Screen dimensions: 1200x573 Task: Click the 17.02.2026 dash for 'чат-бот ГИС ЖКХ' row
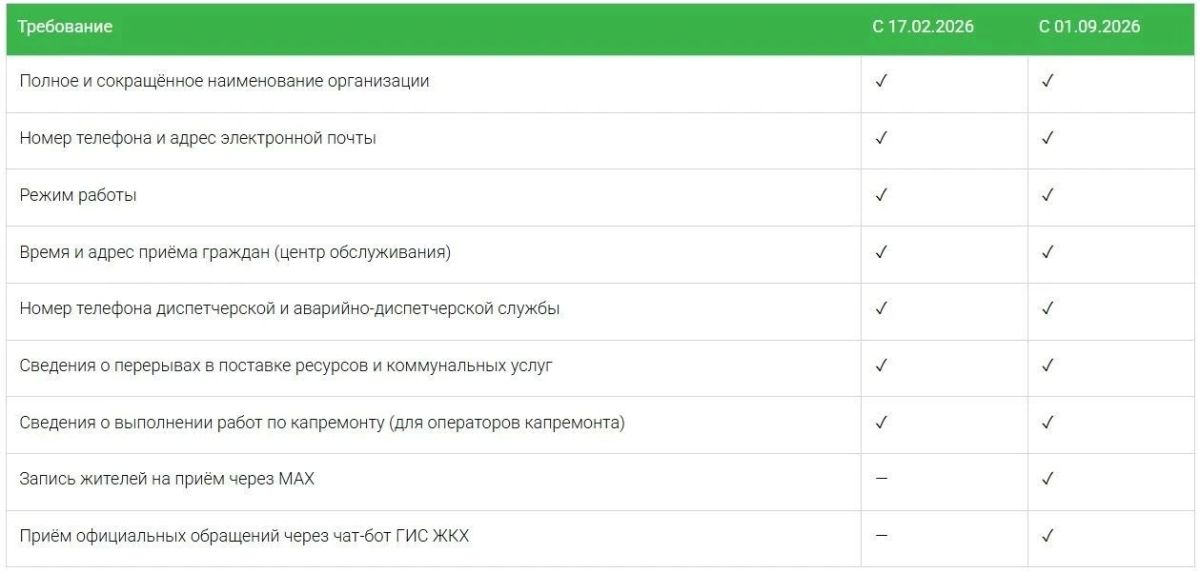[x=881, y=536]
